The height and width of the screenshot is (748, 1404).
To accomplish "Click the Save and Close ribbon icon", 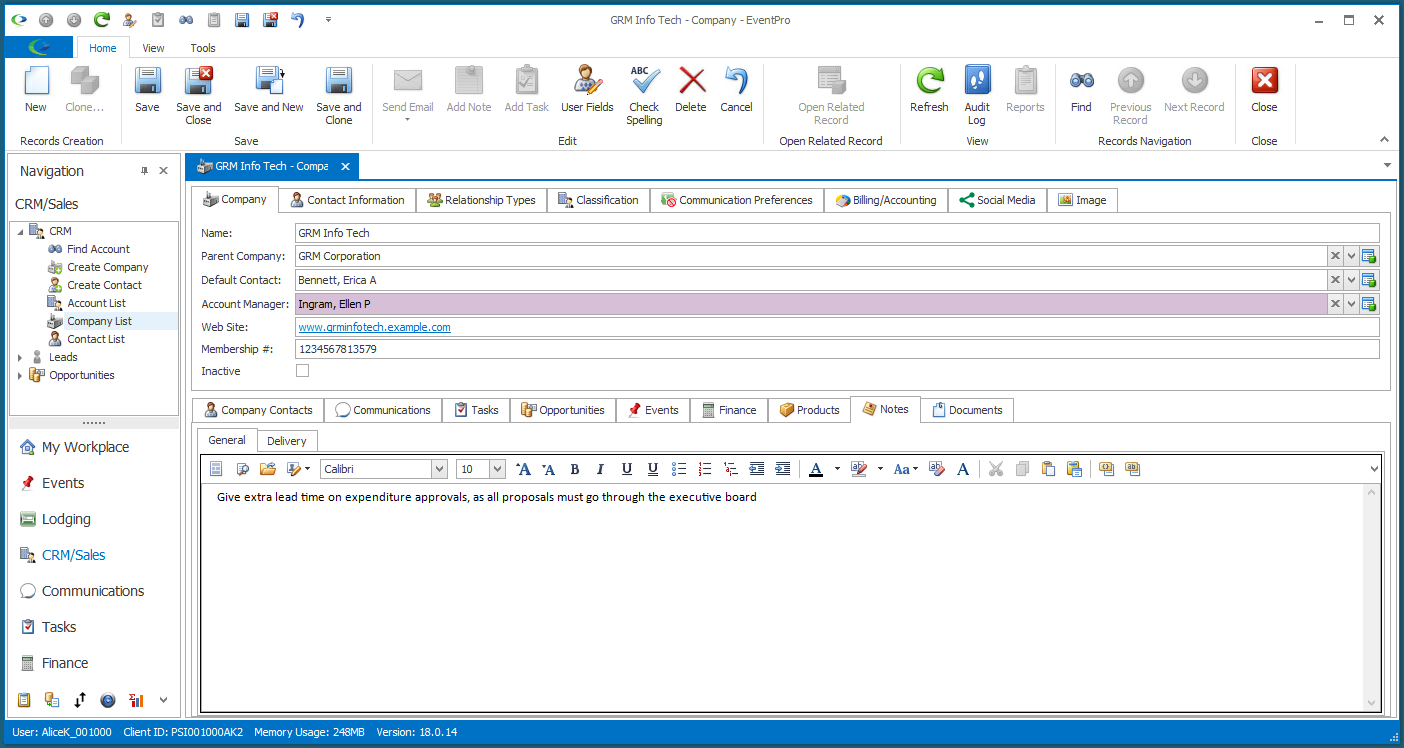I will tap(198, 81).
